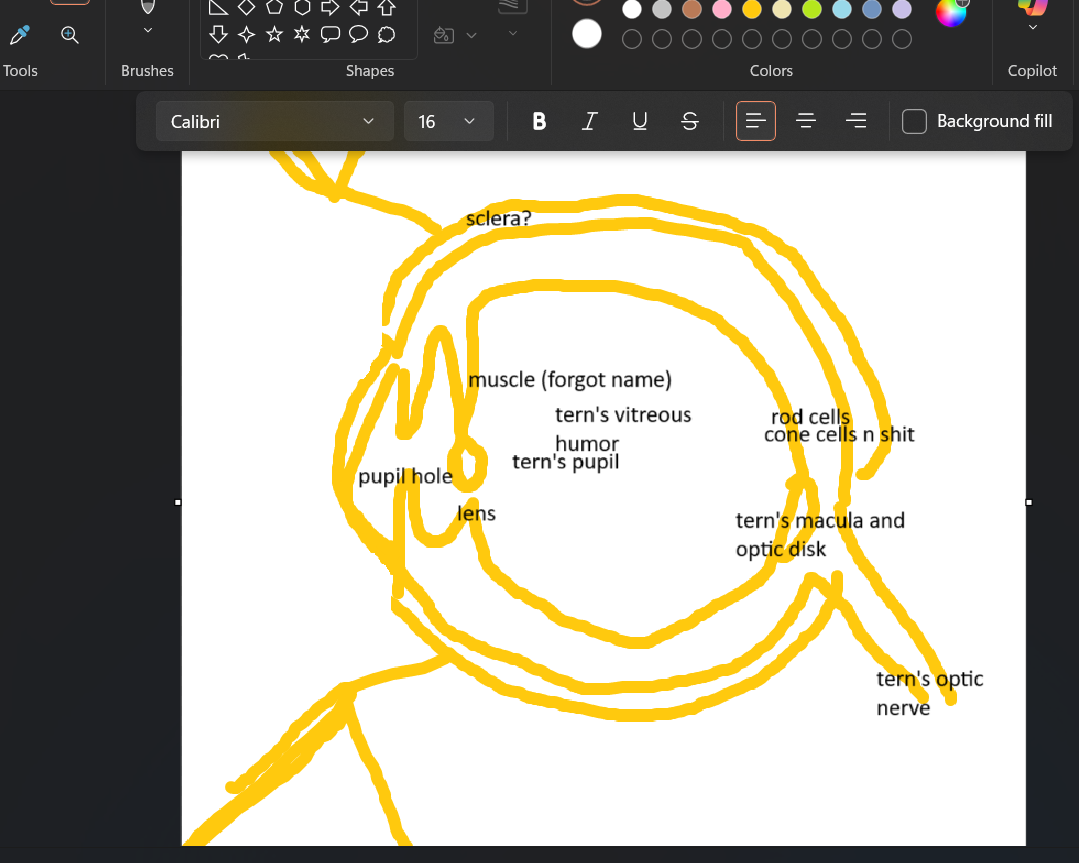
Task: Choose the lime green color swatch
Action: coord(812,9)
